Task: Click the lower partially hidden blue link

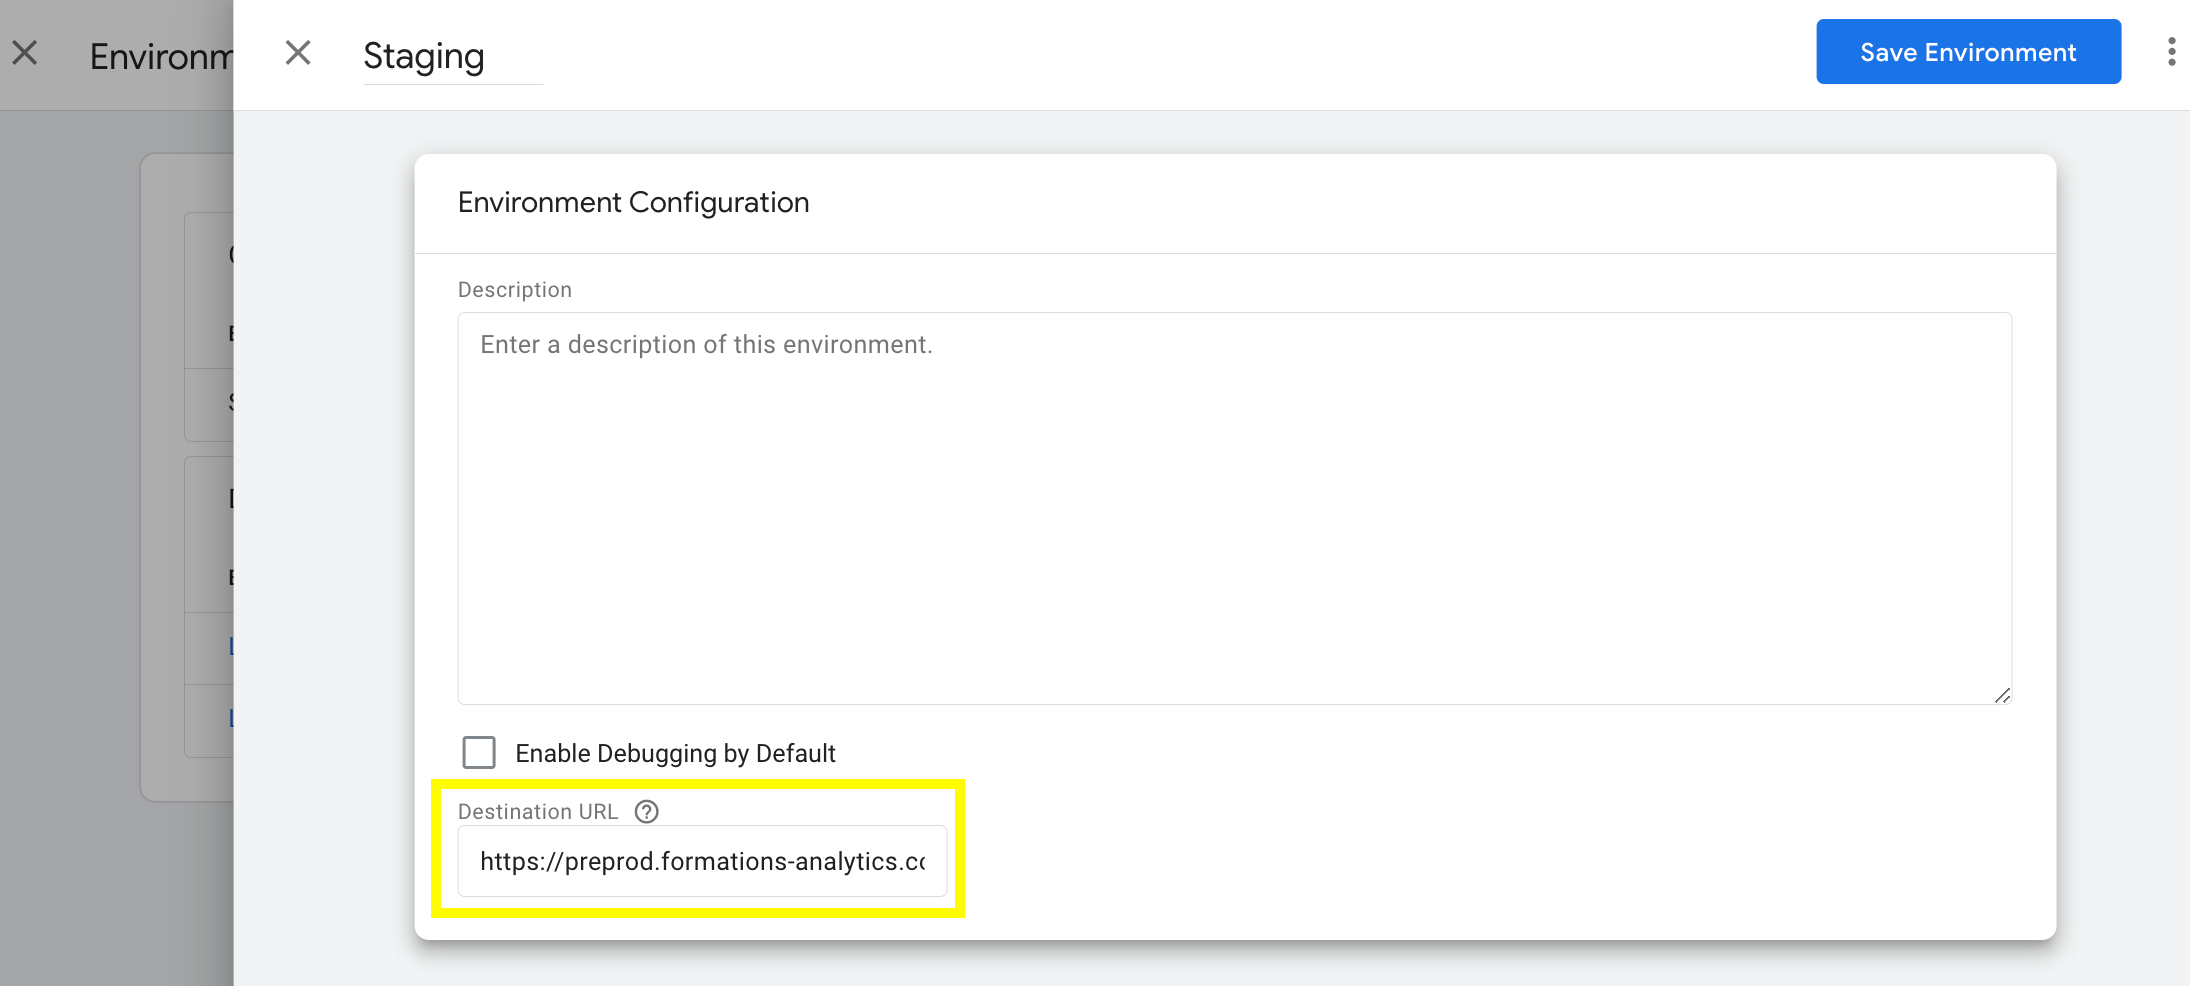Action: pos(231,718)
